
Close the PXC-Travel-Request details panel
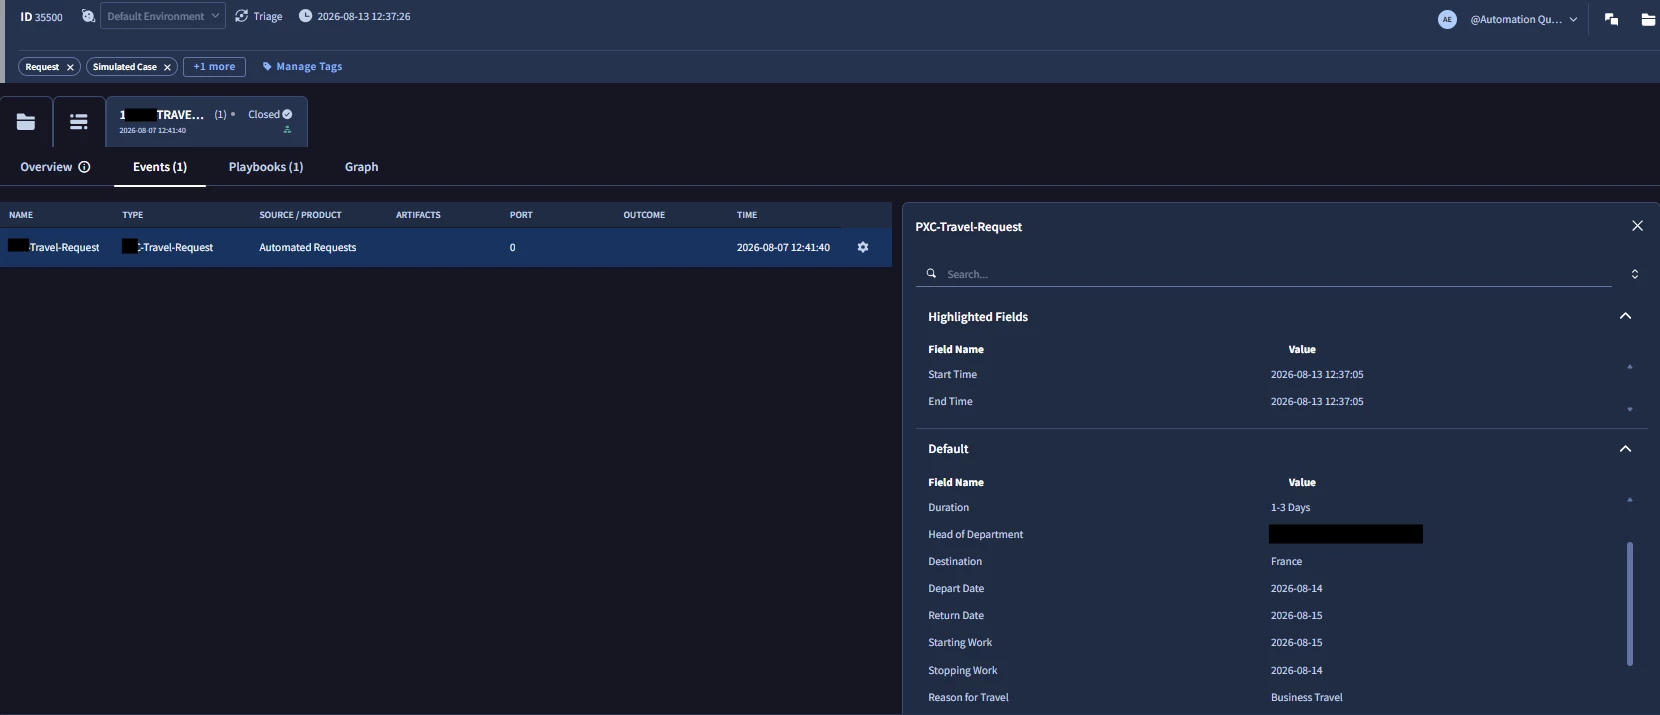point(1637,226)
